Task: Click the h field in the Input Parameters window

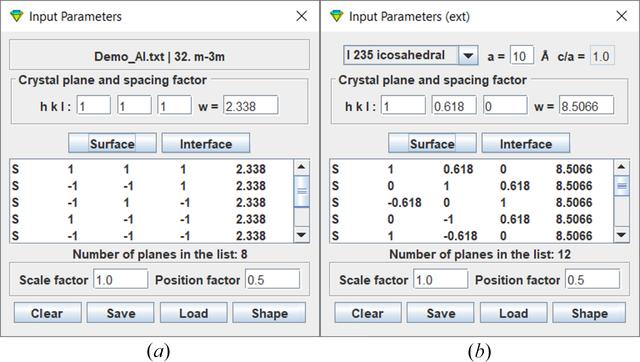Action: click(94, 106)
